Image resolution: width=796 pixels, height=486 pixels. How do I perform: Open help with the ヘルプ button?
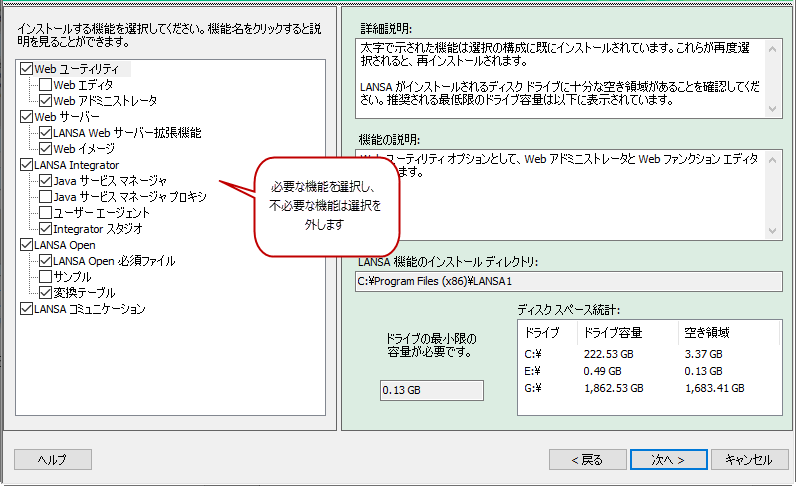pos(53,460)
